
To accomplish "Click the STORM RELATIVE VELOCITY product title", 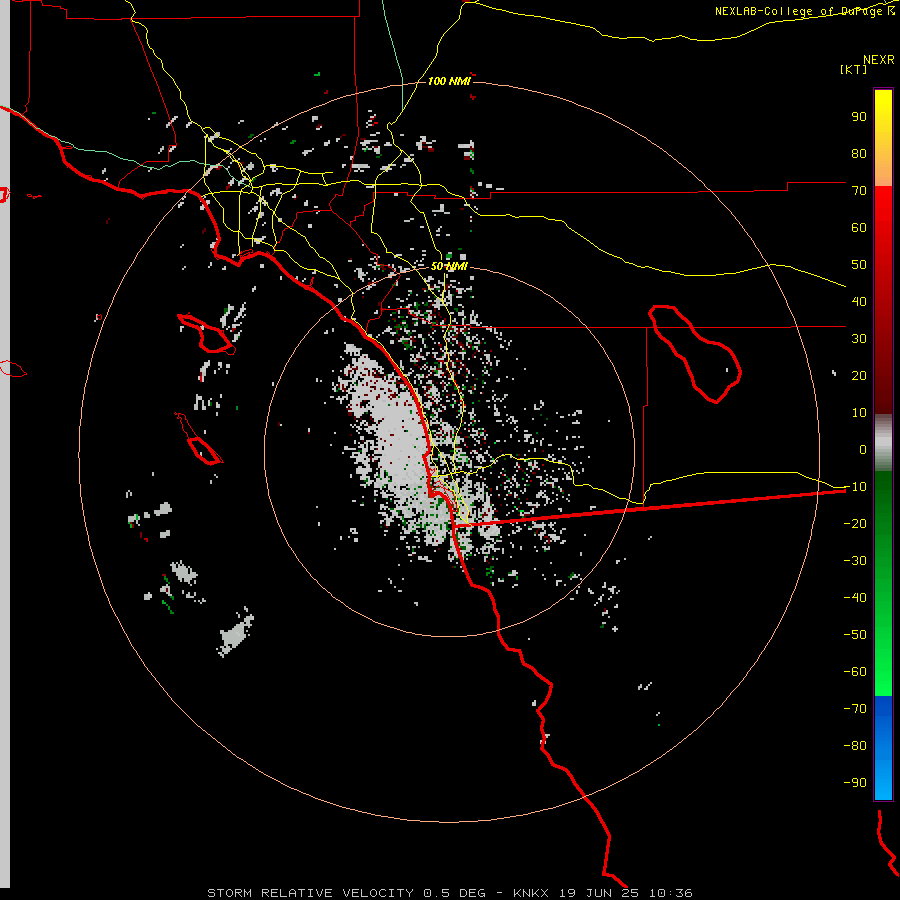I will (x=310, y=893).
